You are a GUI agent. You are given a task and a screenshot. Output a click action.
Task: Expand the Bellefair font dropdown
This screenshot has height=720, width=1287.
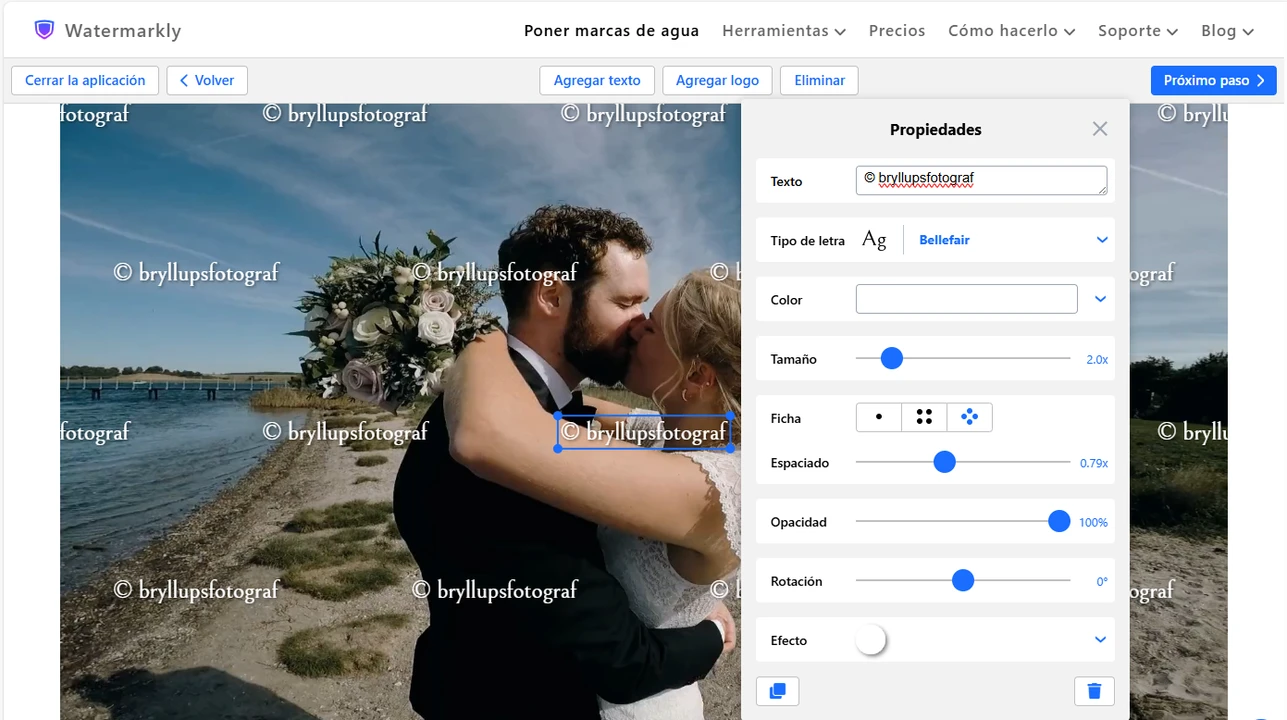pyautogui.click(x=1102, y=240)
